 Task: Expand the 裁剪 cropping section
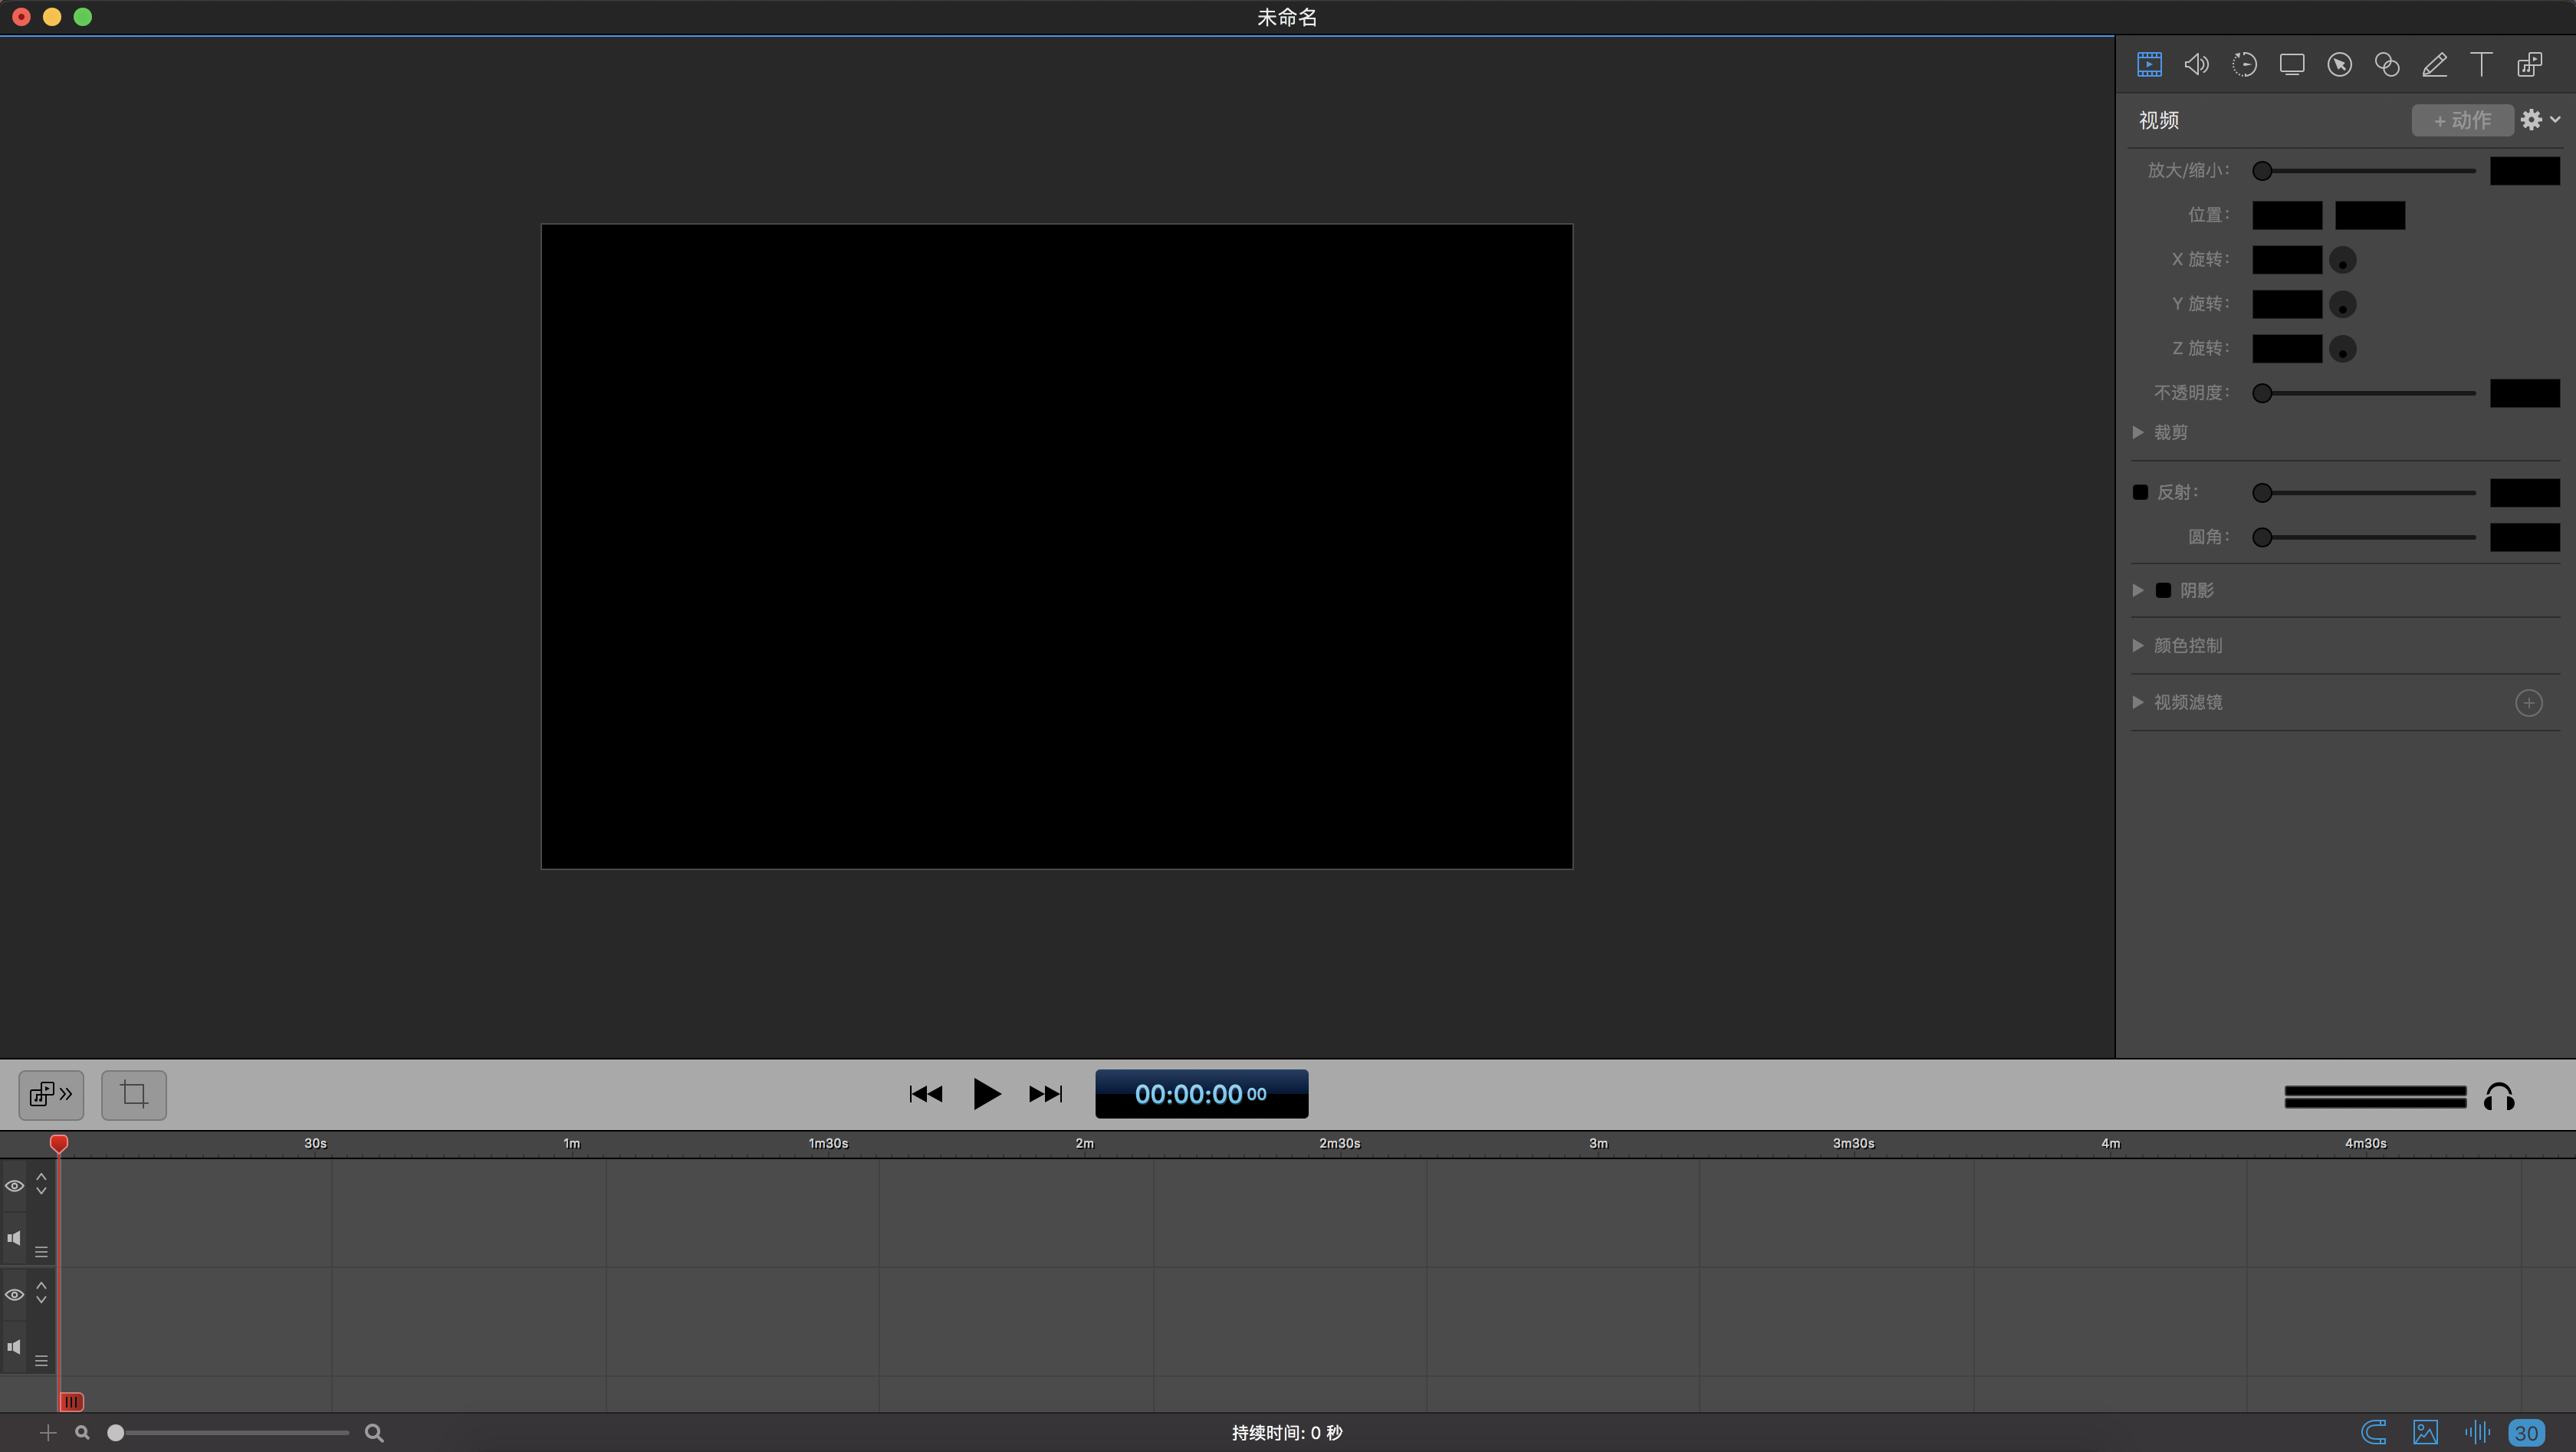[2138, 432]
